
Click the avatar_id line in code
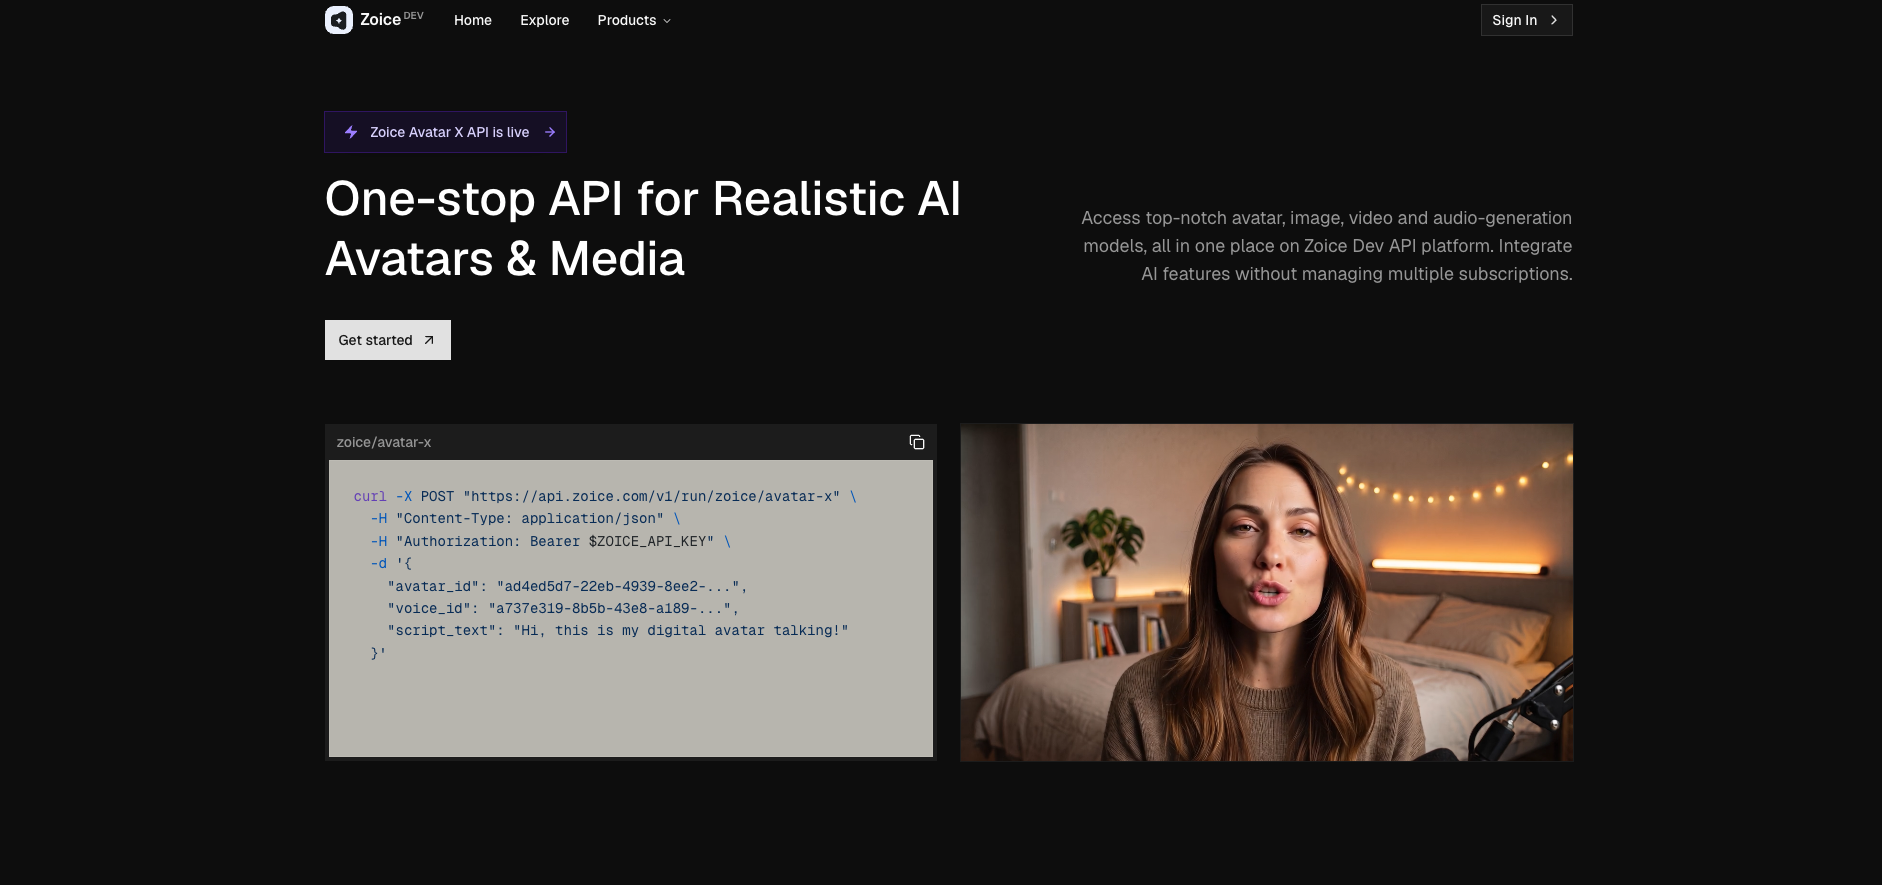(567, 586)
